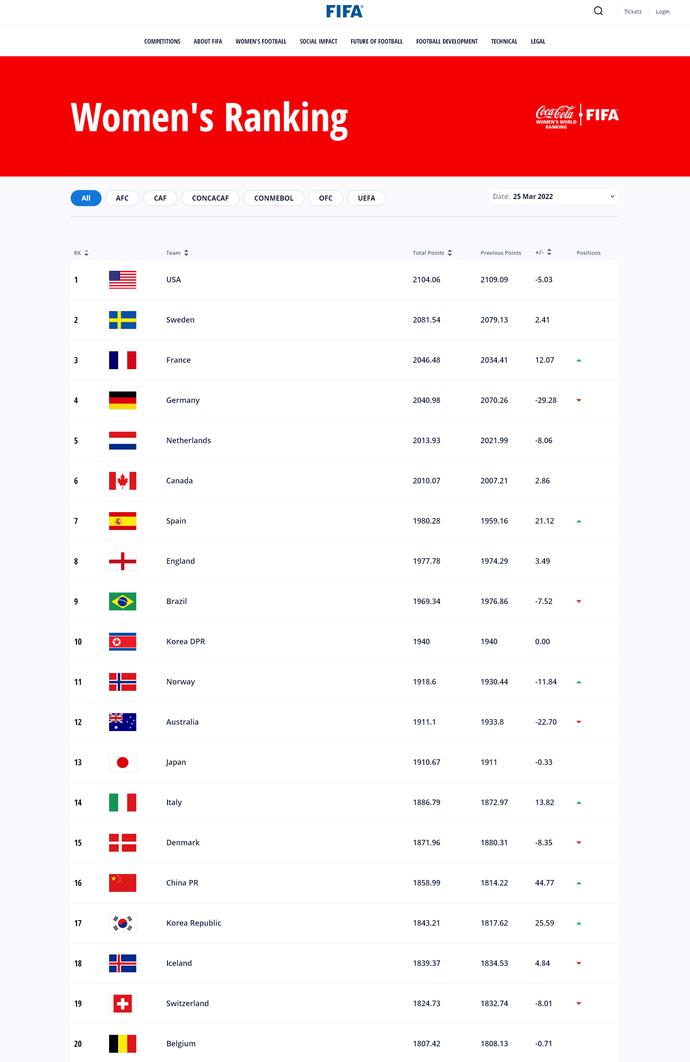Sort table by Total Points

tap(432, 253)
